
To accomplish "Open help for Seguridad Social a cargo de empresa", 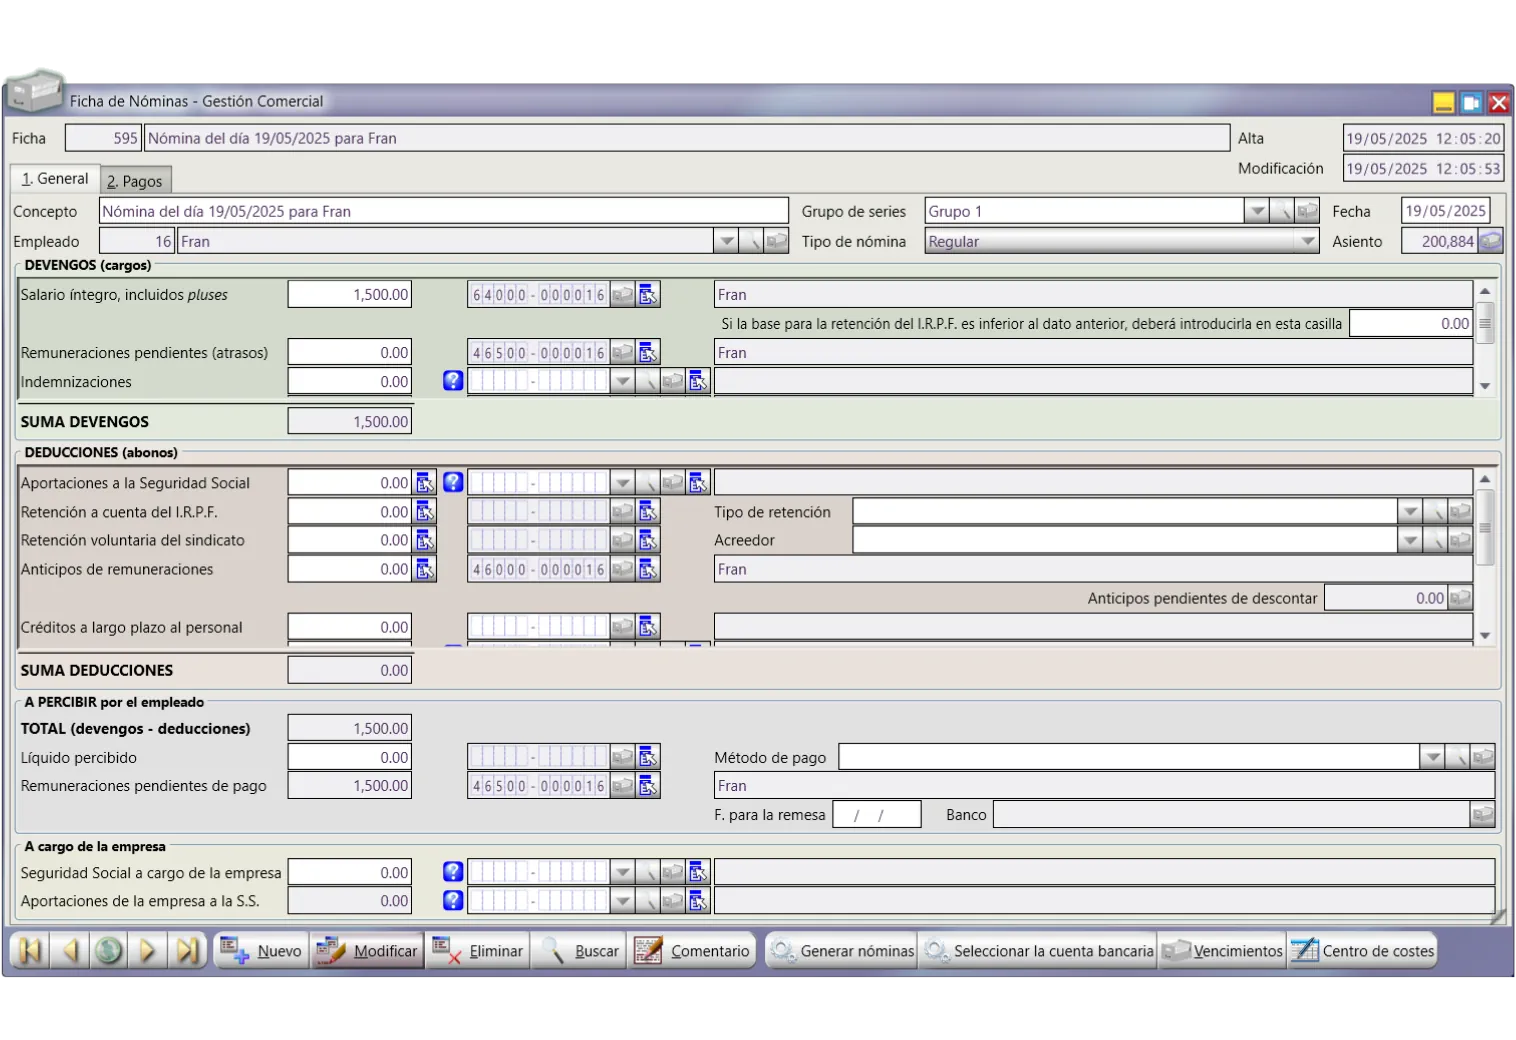I will coord(453,872).
